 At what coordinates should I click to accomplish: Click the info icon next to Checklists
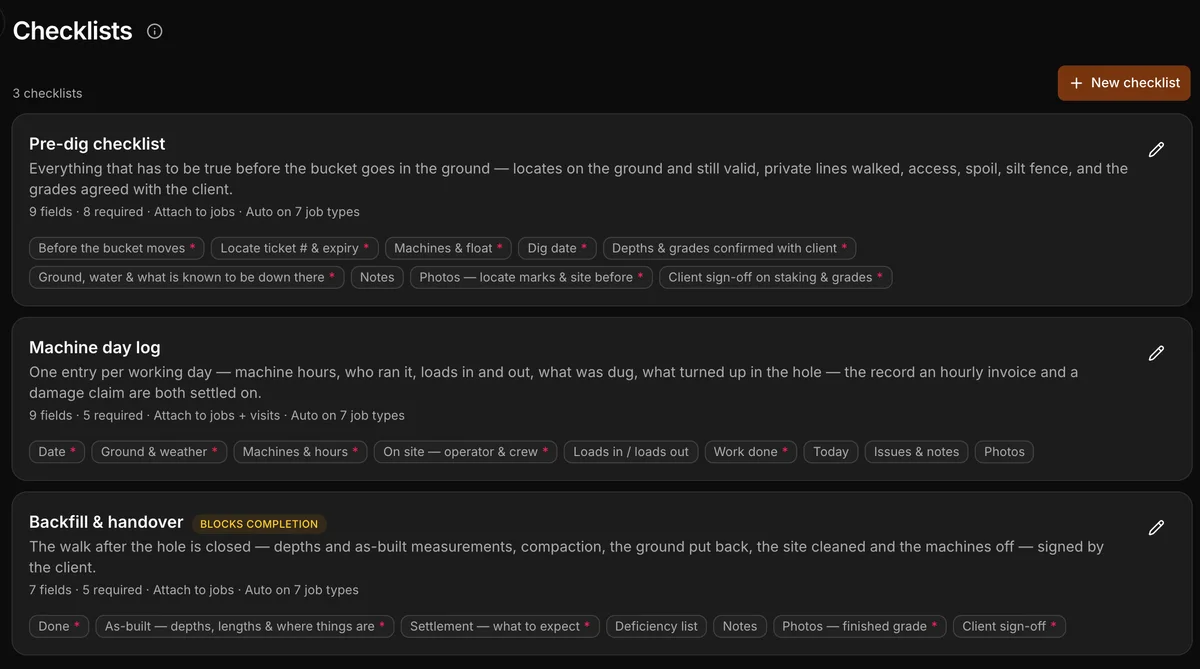pyautogui.click(x=154, y=31)
